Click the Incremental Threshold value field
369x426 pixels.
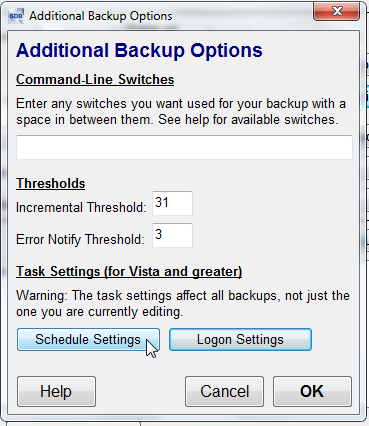172,203
